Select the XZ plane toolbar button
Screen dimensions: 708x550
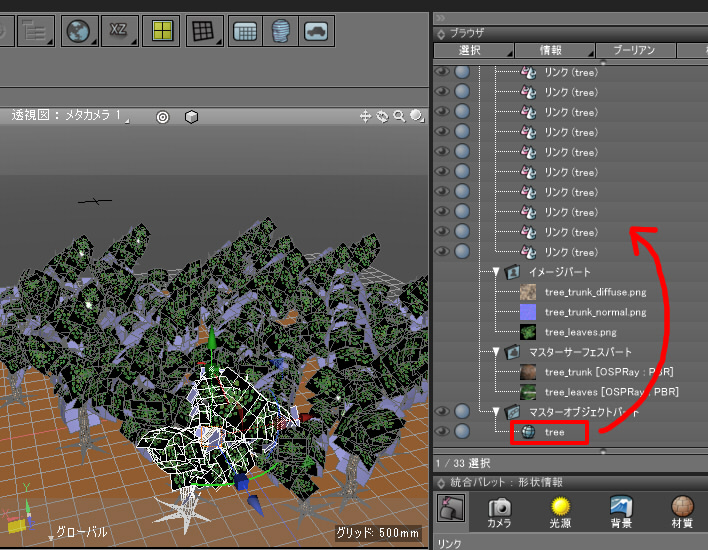118,31
